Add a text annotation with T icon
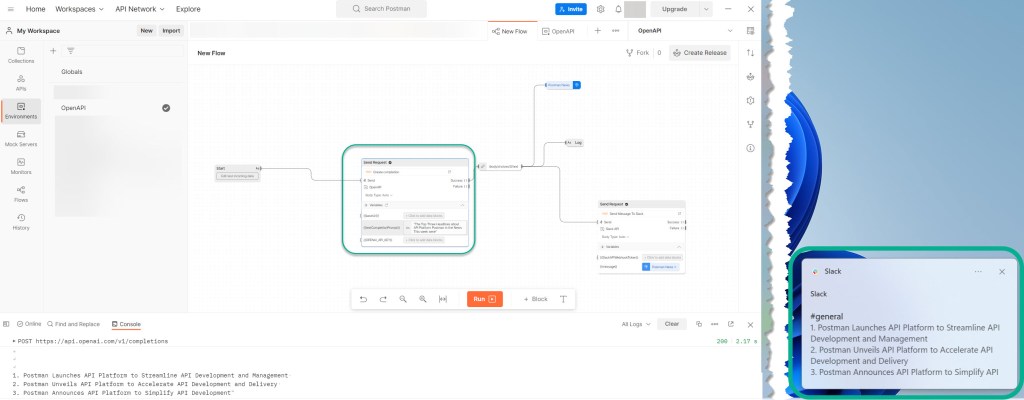This screenshot has height=400, width=1024. [x=563, y=299]
